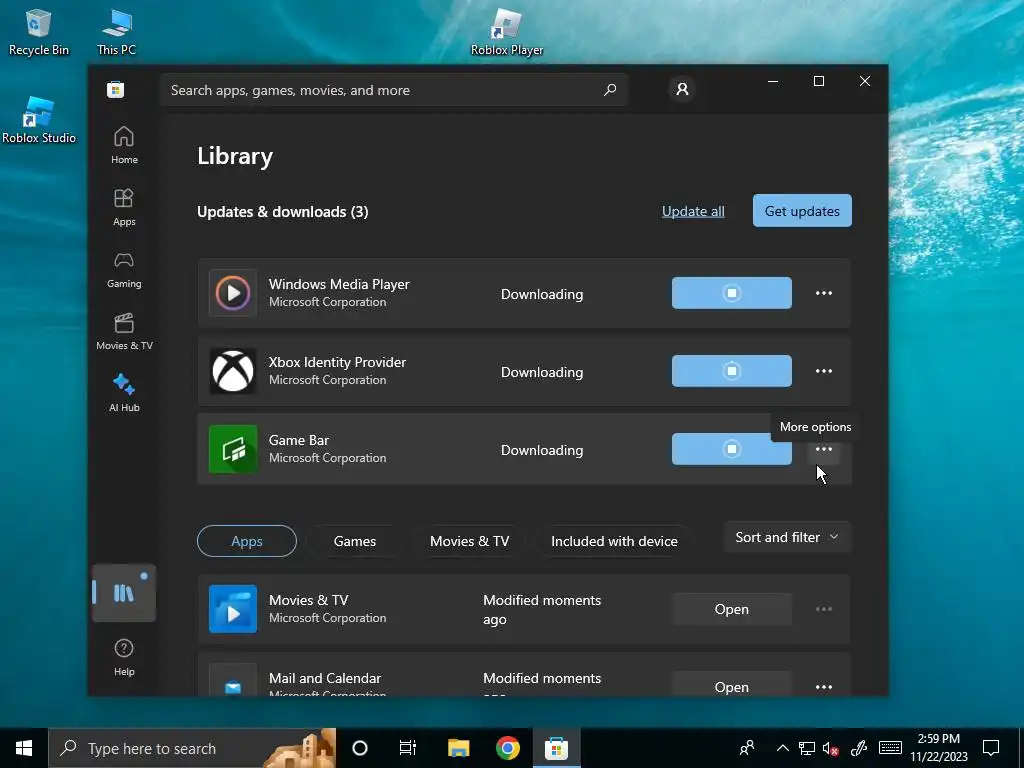Open more options for Mail and Calendar
Image resolution: width=1024 pixels, height=768 pixels.
(824, 687)
